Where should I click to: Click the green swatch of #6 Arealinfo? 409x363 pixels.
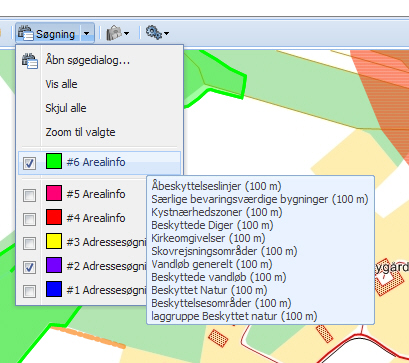pyautogui.click(x=54, y=161)
